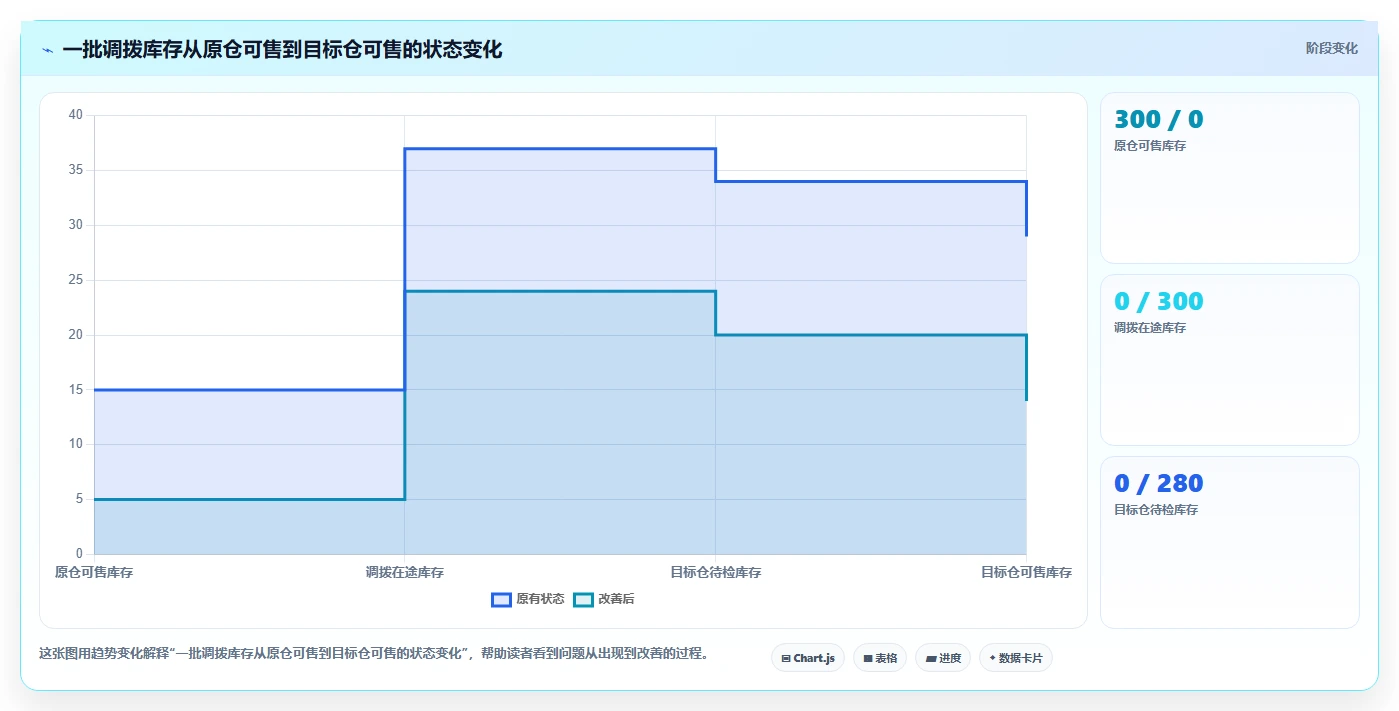
Task: Select the 数据卡片 tag chip
Action: pos(1016,658)
